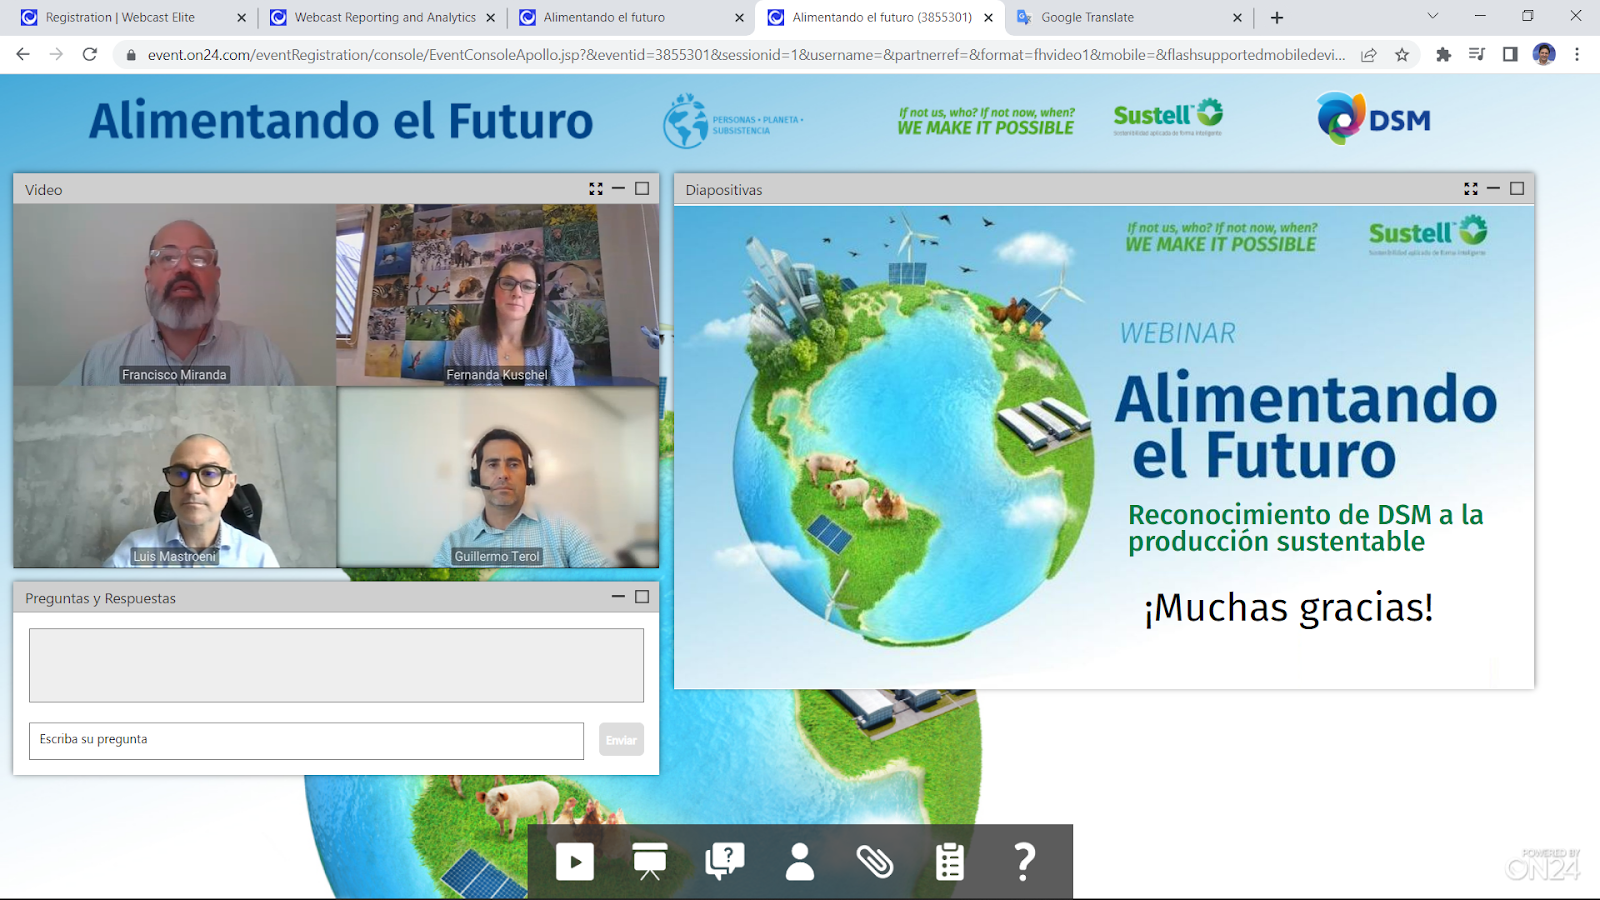Open the slides dock icon
This screenshot has width=1600, height=900.
[x=650, y=862]
